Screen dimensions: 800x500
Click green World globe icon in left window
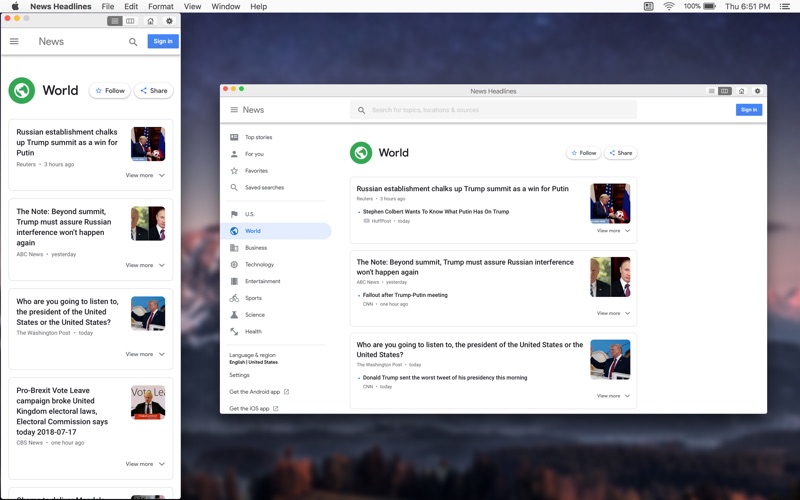click(21, 90)
